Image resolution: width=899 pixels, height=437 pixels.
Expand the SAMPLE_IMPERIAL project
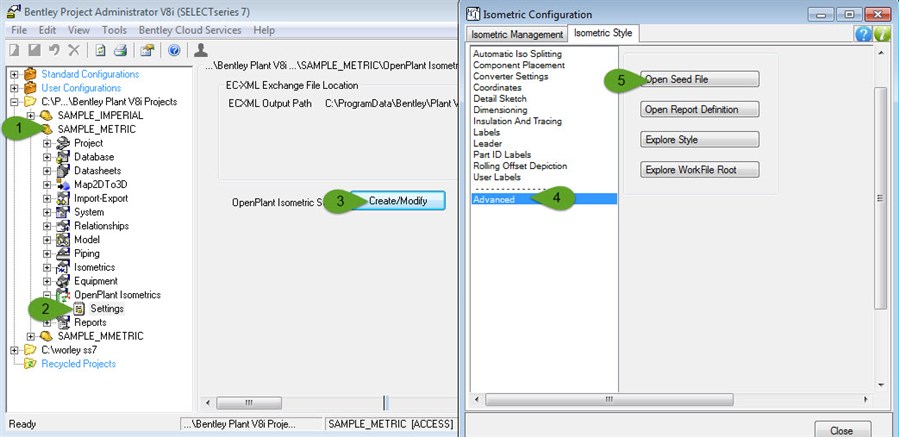(x=31, y=115)
